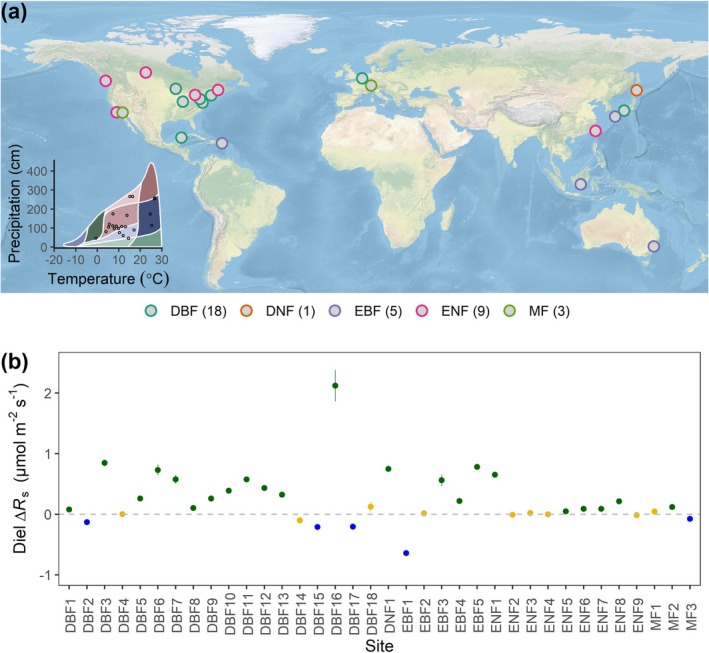Click the MF (3) legend circle

tap(510, 311)
